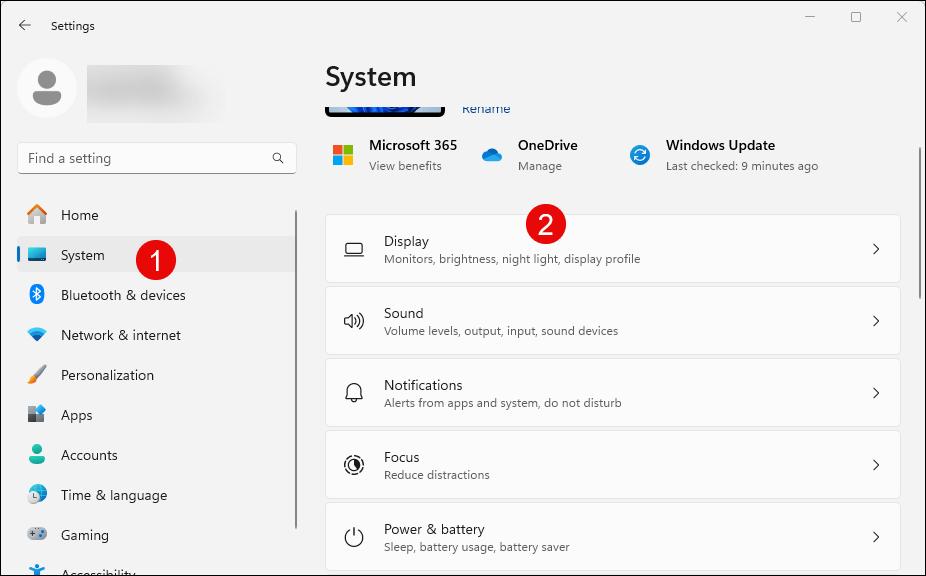This screenshot has height=576, width=926.
Task: Click the OneDrive cloud icon
Action: [491, 155]
